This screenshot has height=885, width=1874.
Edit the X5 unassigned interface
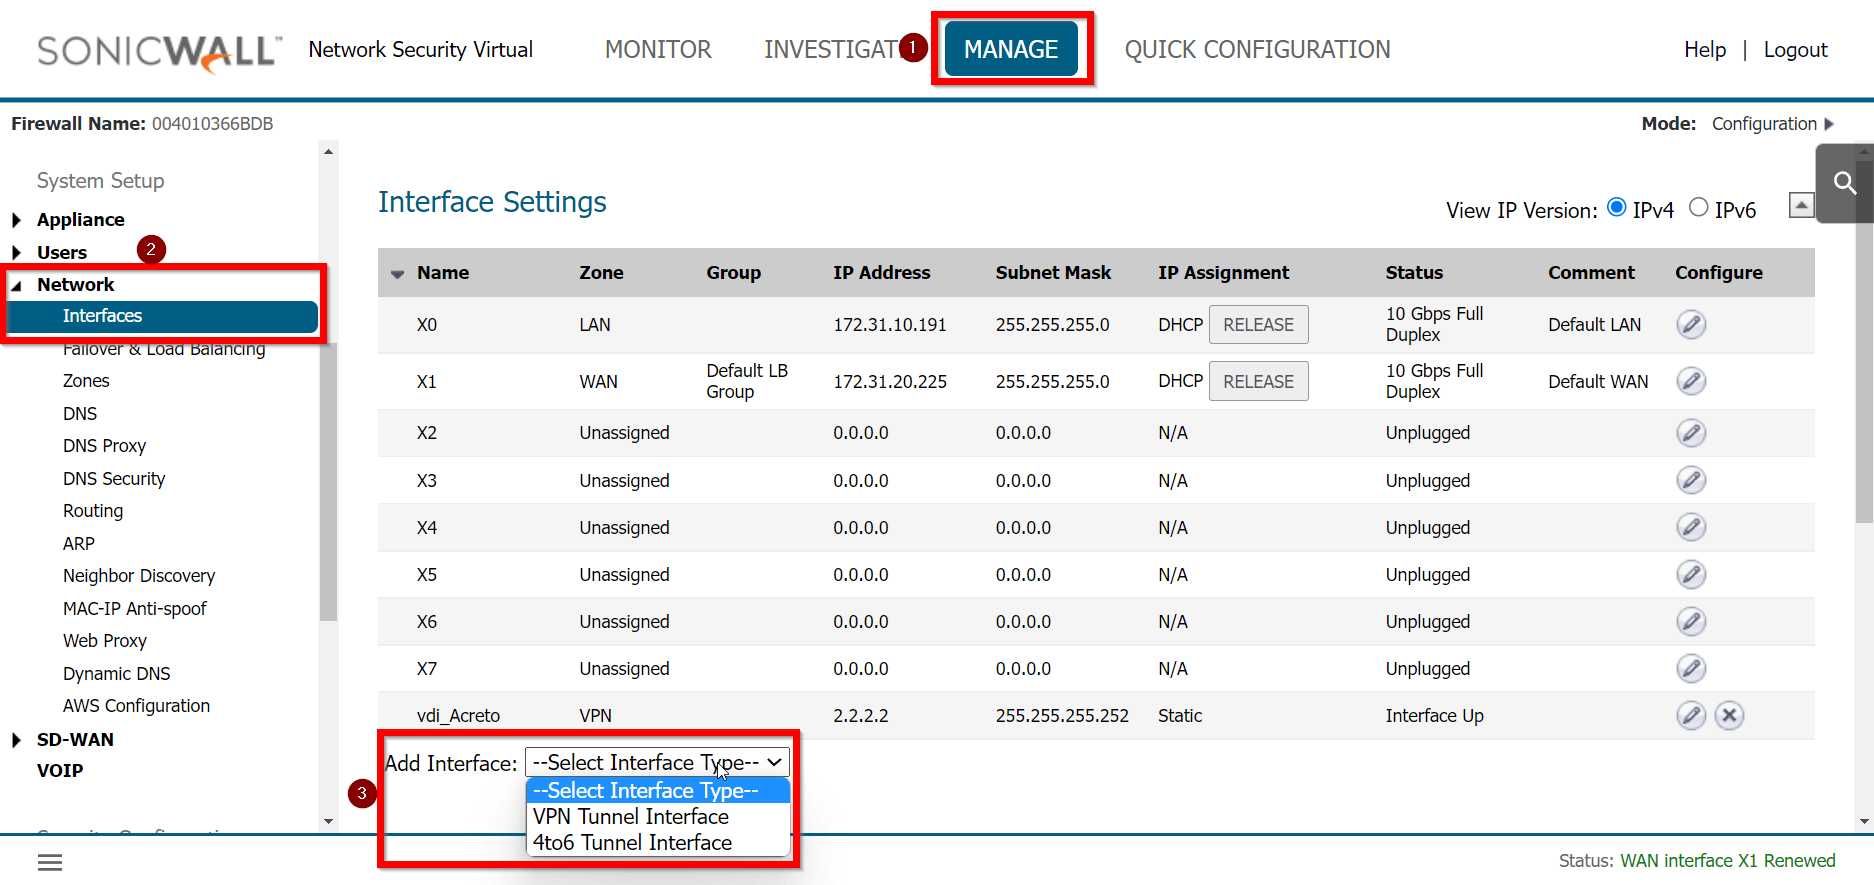pos(1691,574)
